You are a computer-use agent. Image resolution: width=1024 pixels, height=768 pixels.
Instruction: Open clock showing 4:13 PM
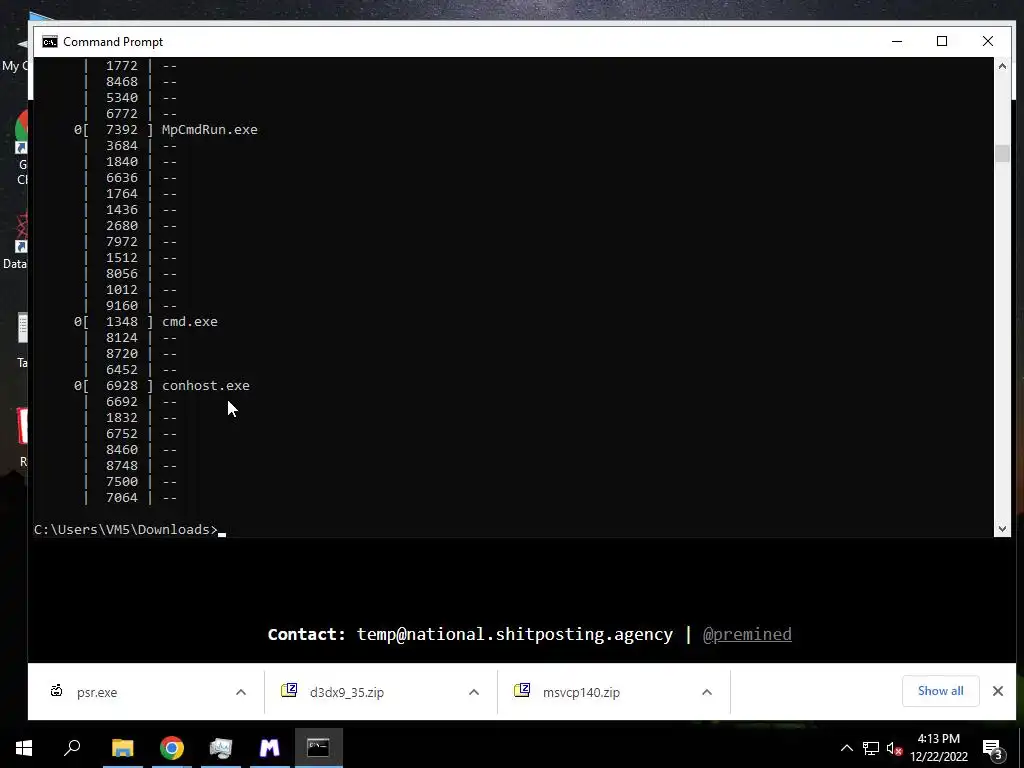point(938,739)
